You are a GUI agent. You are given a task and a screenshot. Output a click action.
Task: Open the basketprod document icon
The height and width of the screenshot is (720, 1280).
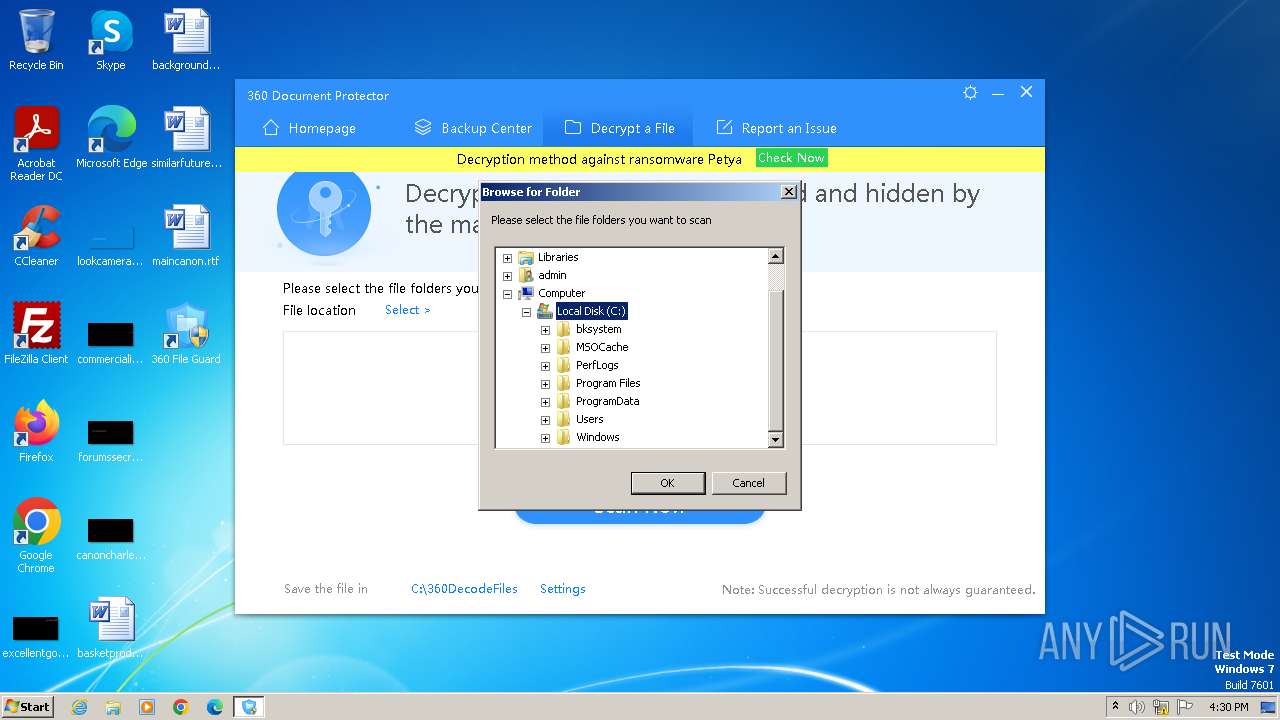coord(111,628)
